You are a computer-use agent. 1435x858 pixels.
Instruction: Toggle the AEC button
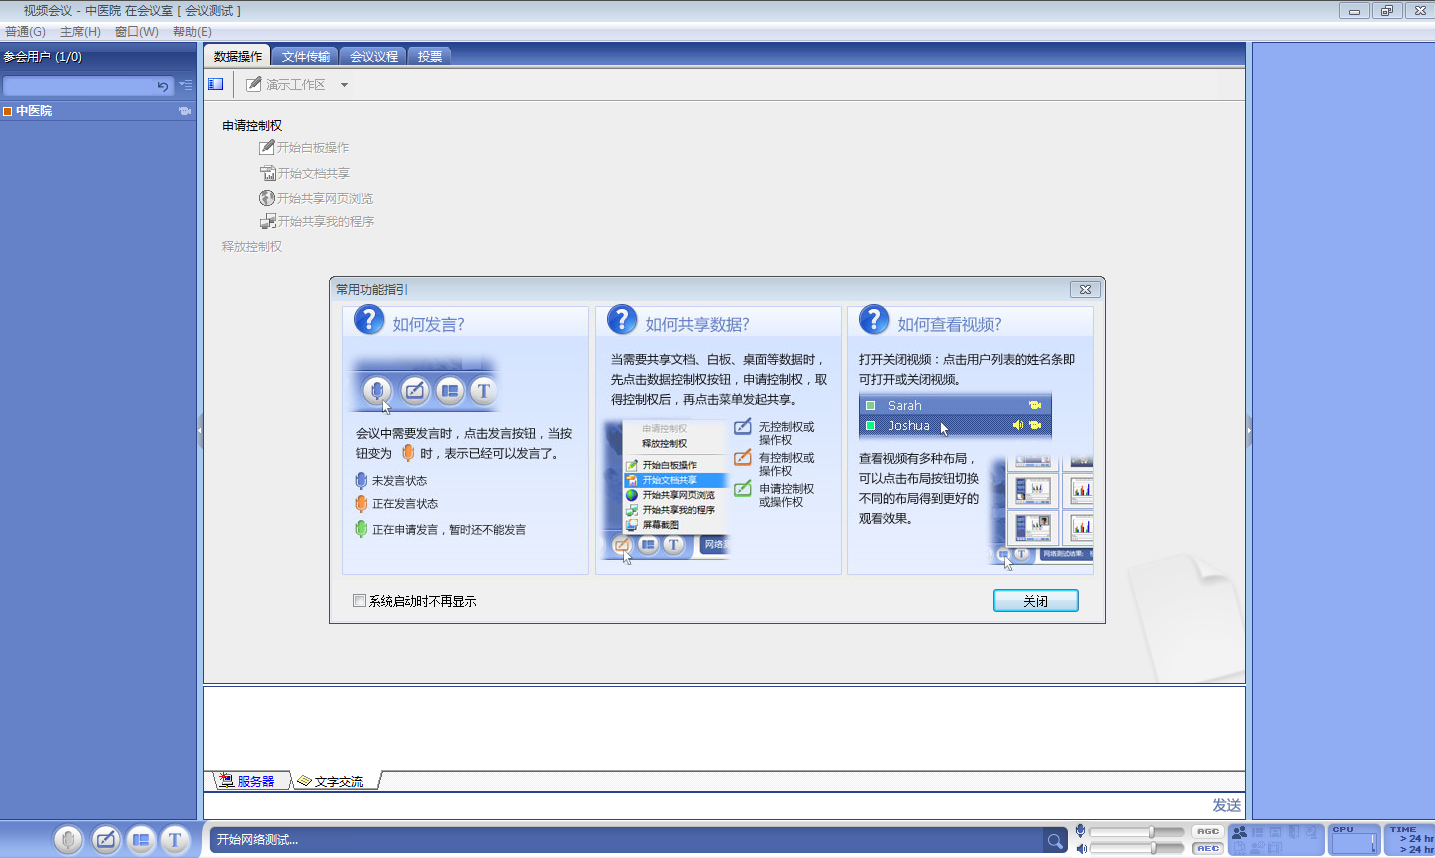(x=1207, y=848)
